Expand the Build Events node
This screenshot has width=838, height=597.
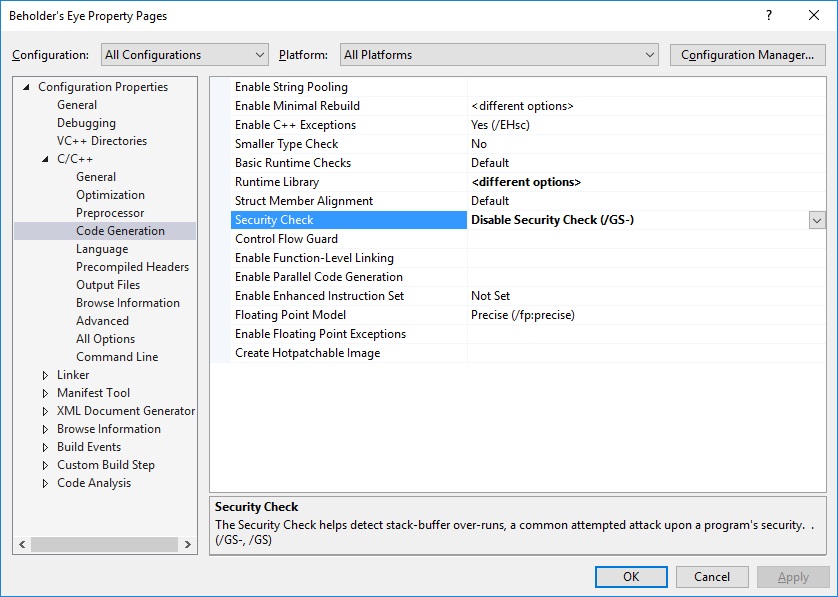click(45, 447)
